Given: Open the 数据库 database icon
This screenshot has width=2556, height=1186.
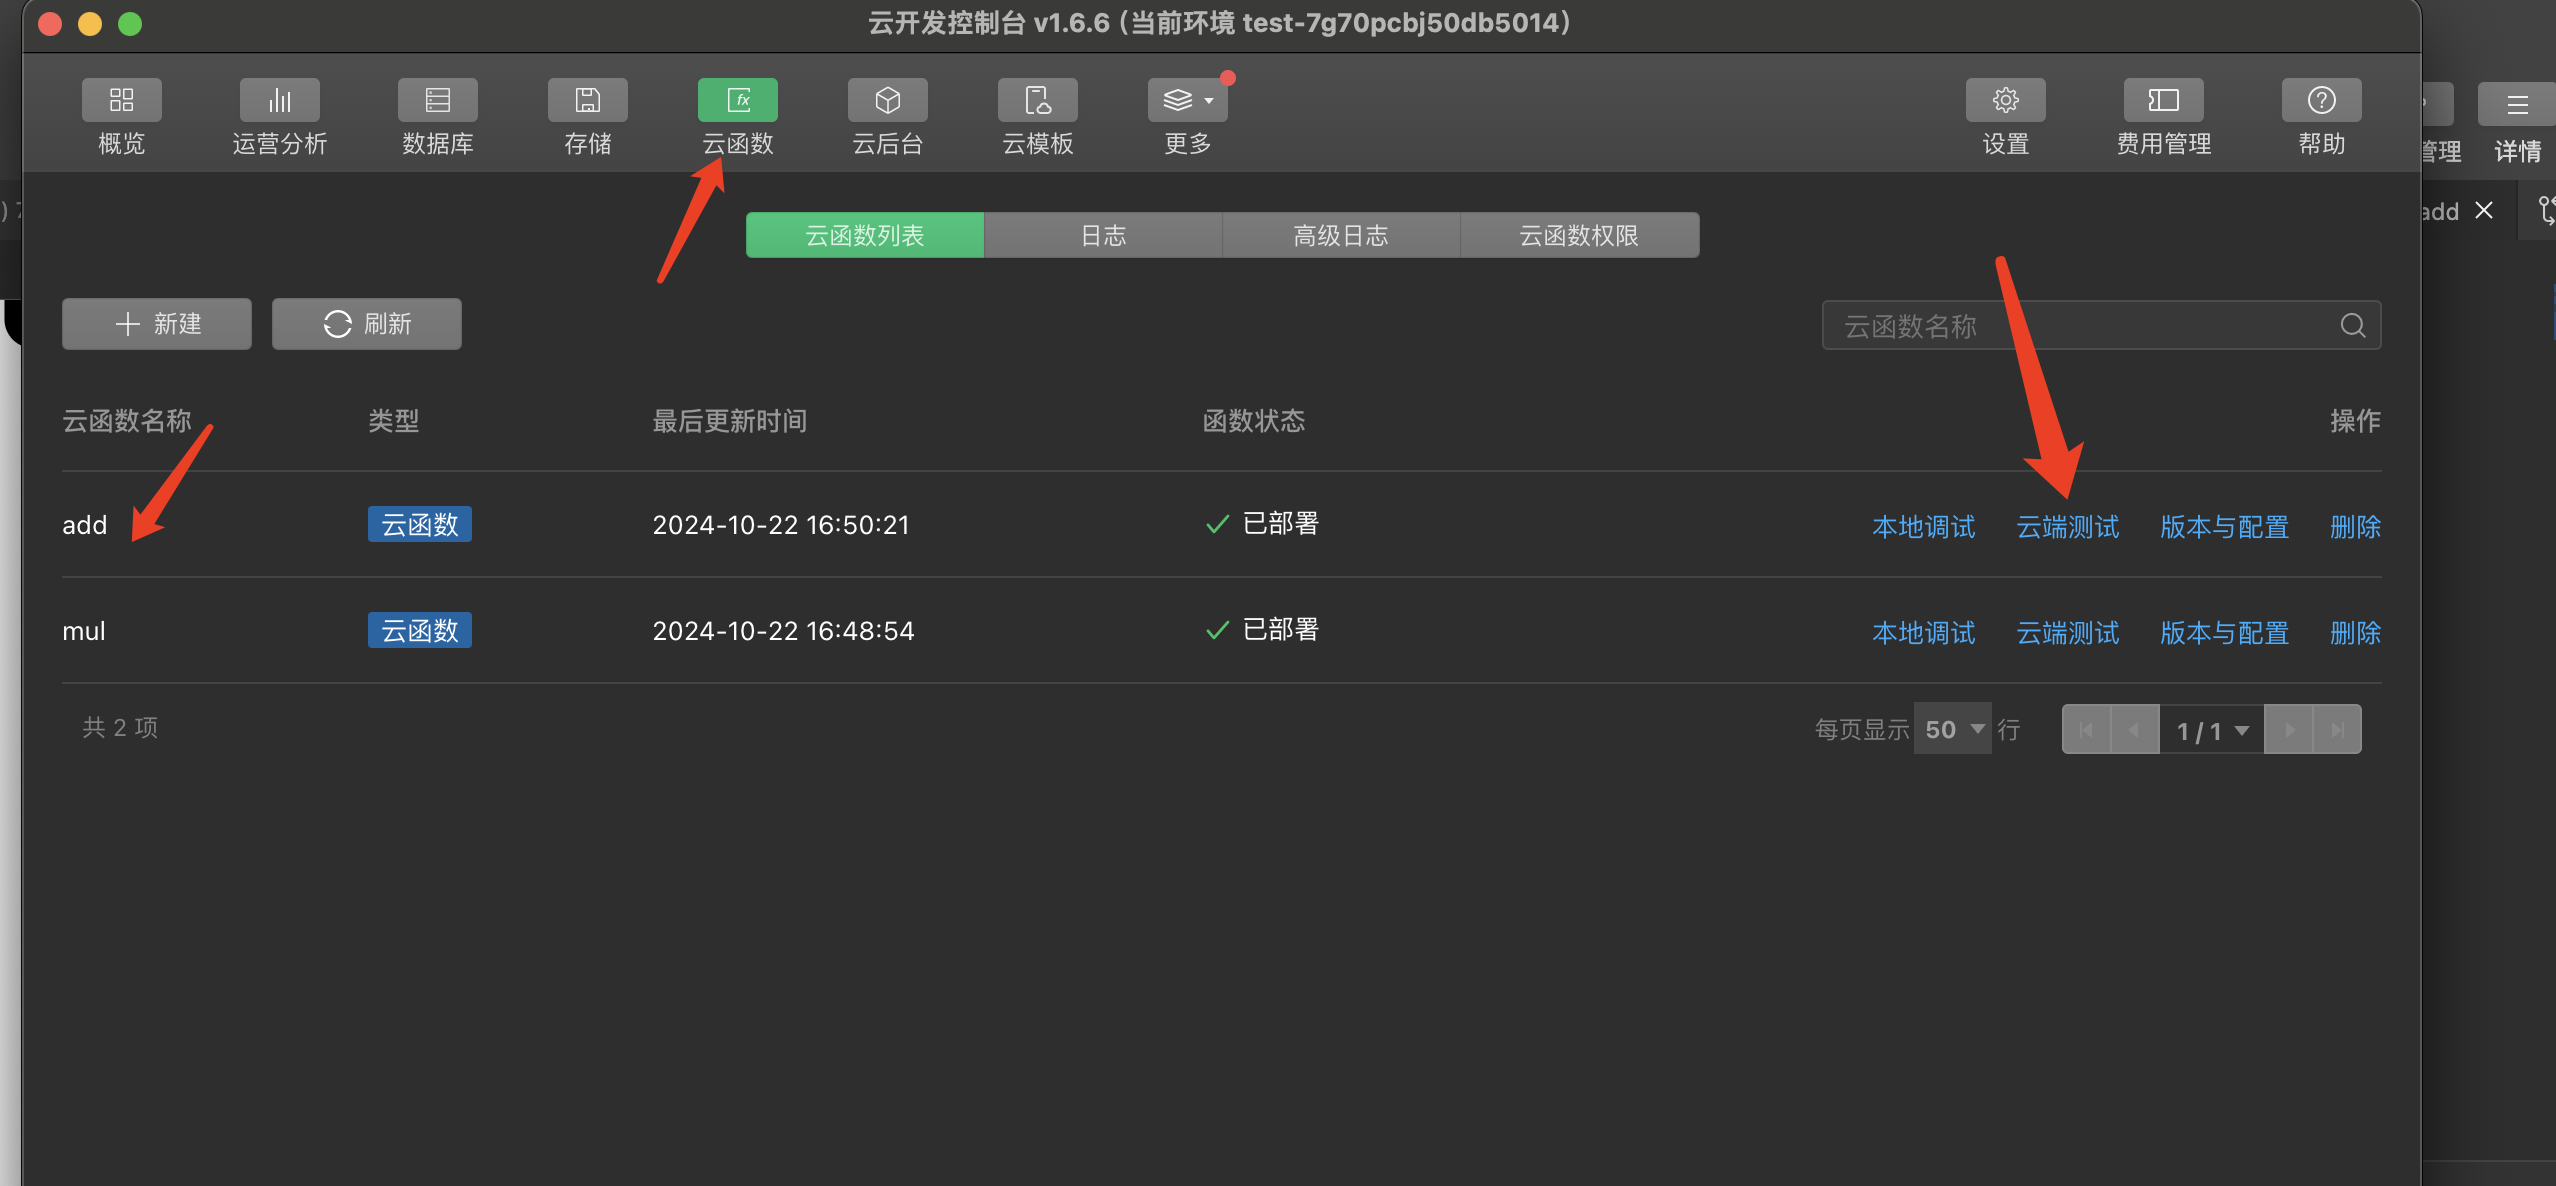Looking at the screenshot, I should click(x=437, y=101).
